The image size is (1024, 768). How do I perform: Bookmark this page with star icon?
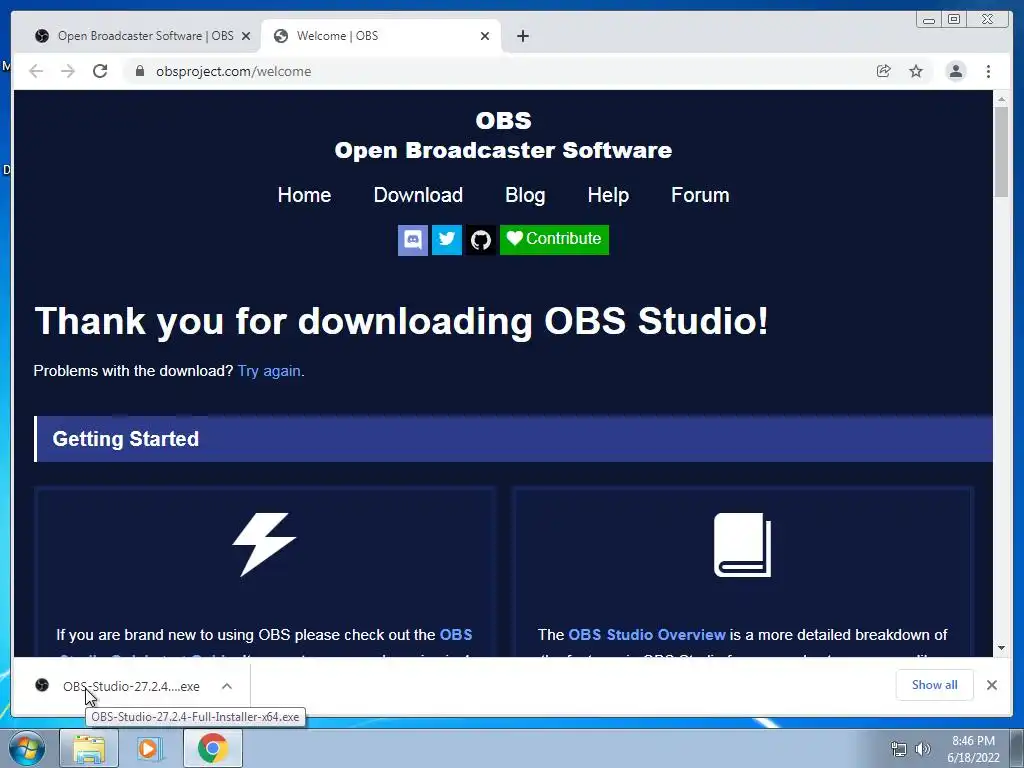click(916, 71)
